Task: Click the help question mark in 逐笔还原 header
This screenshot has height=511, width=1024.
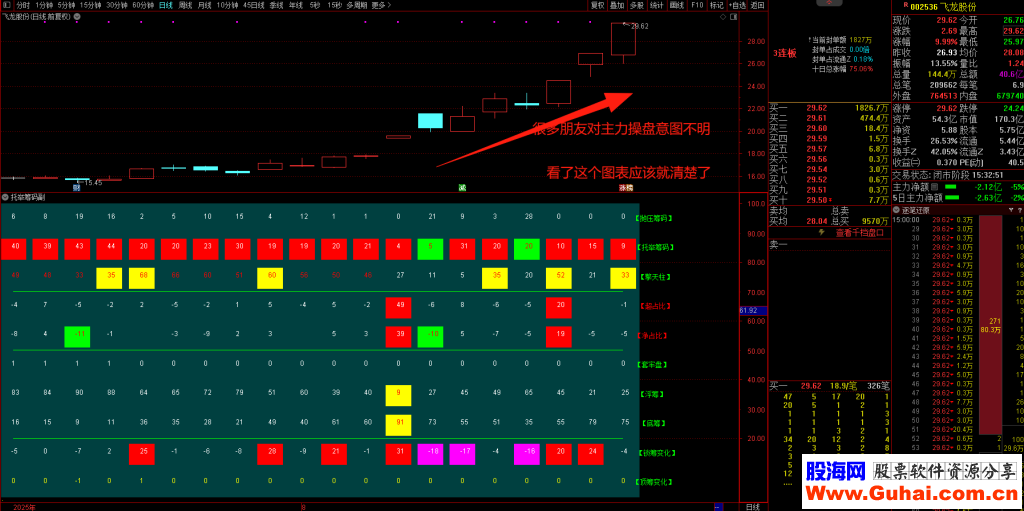Action: [x=1020, y=210]
